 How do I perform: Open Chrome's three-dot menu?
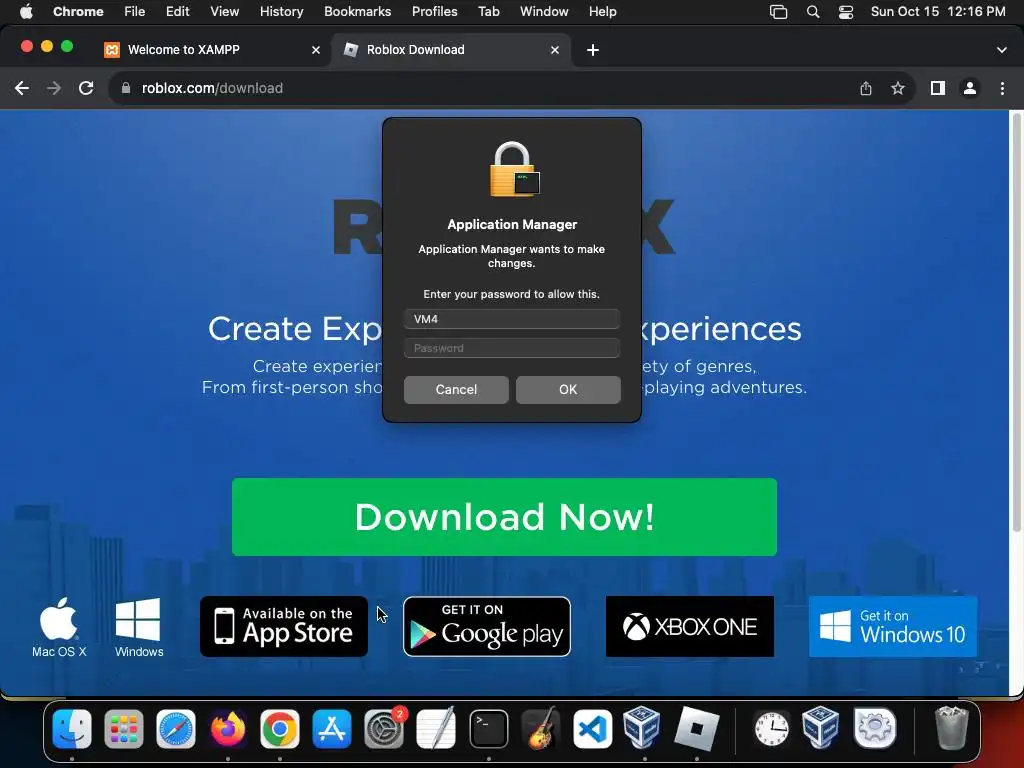click(1002, 88)
